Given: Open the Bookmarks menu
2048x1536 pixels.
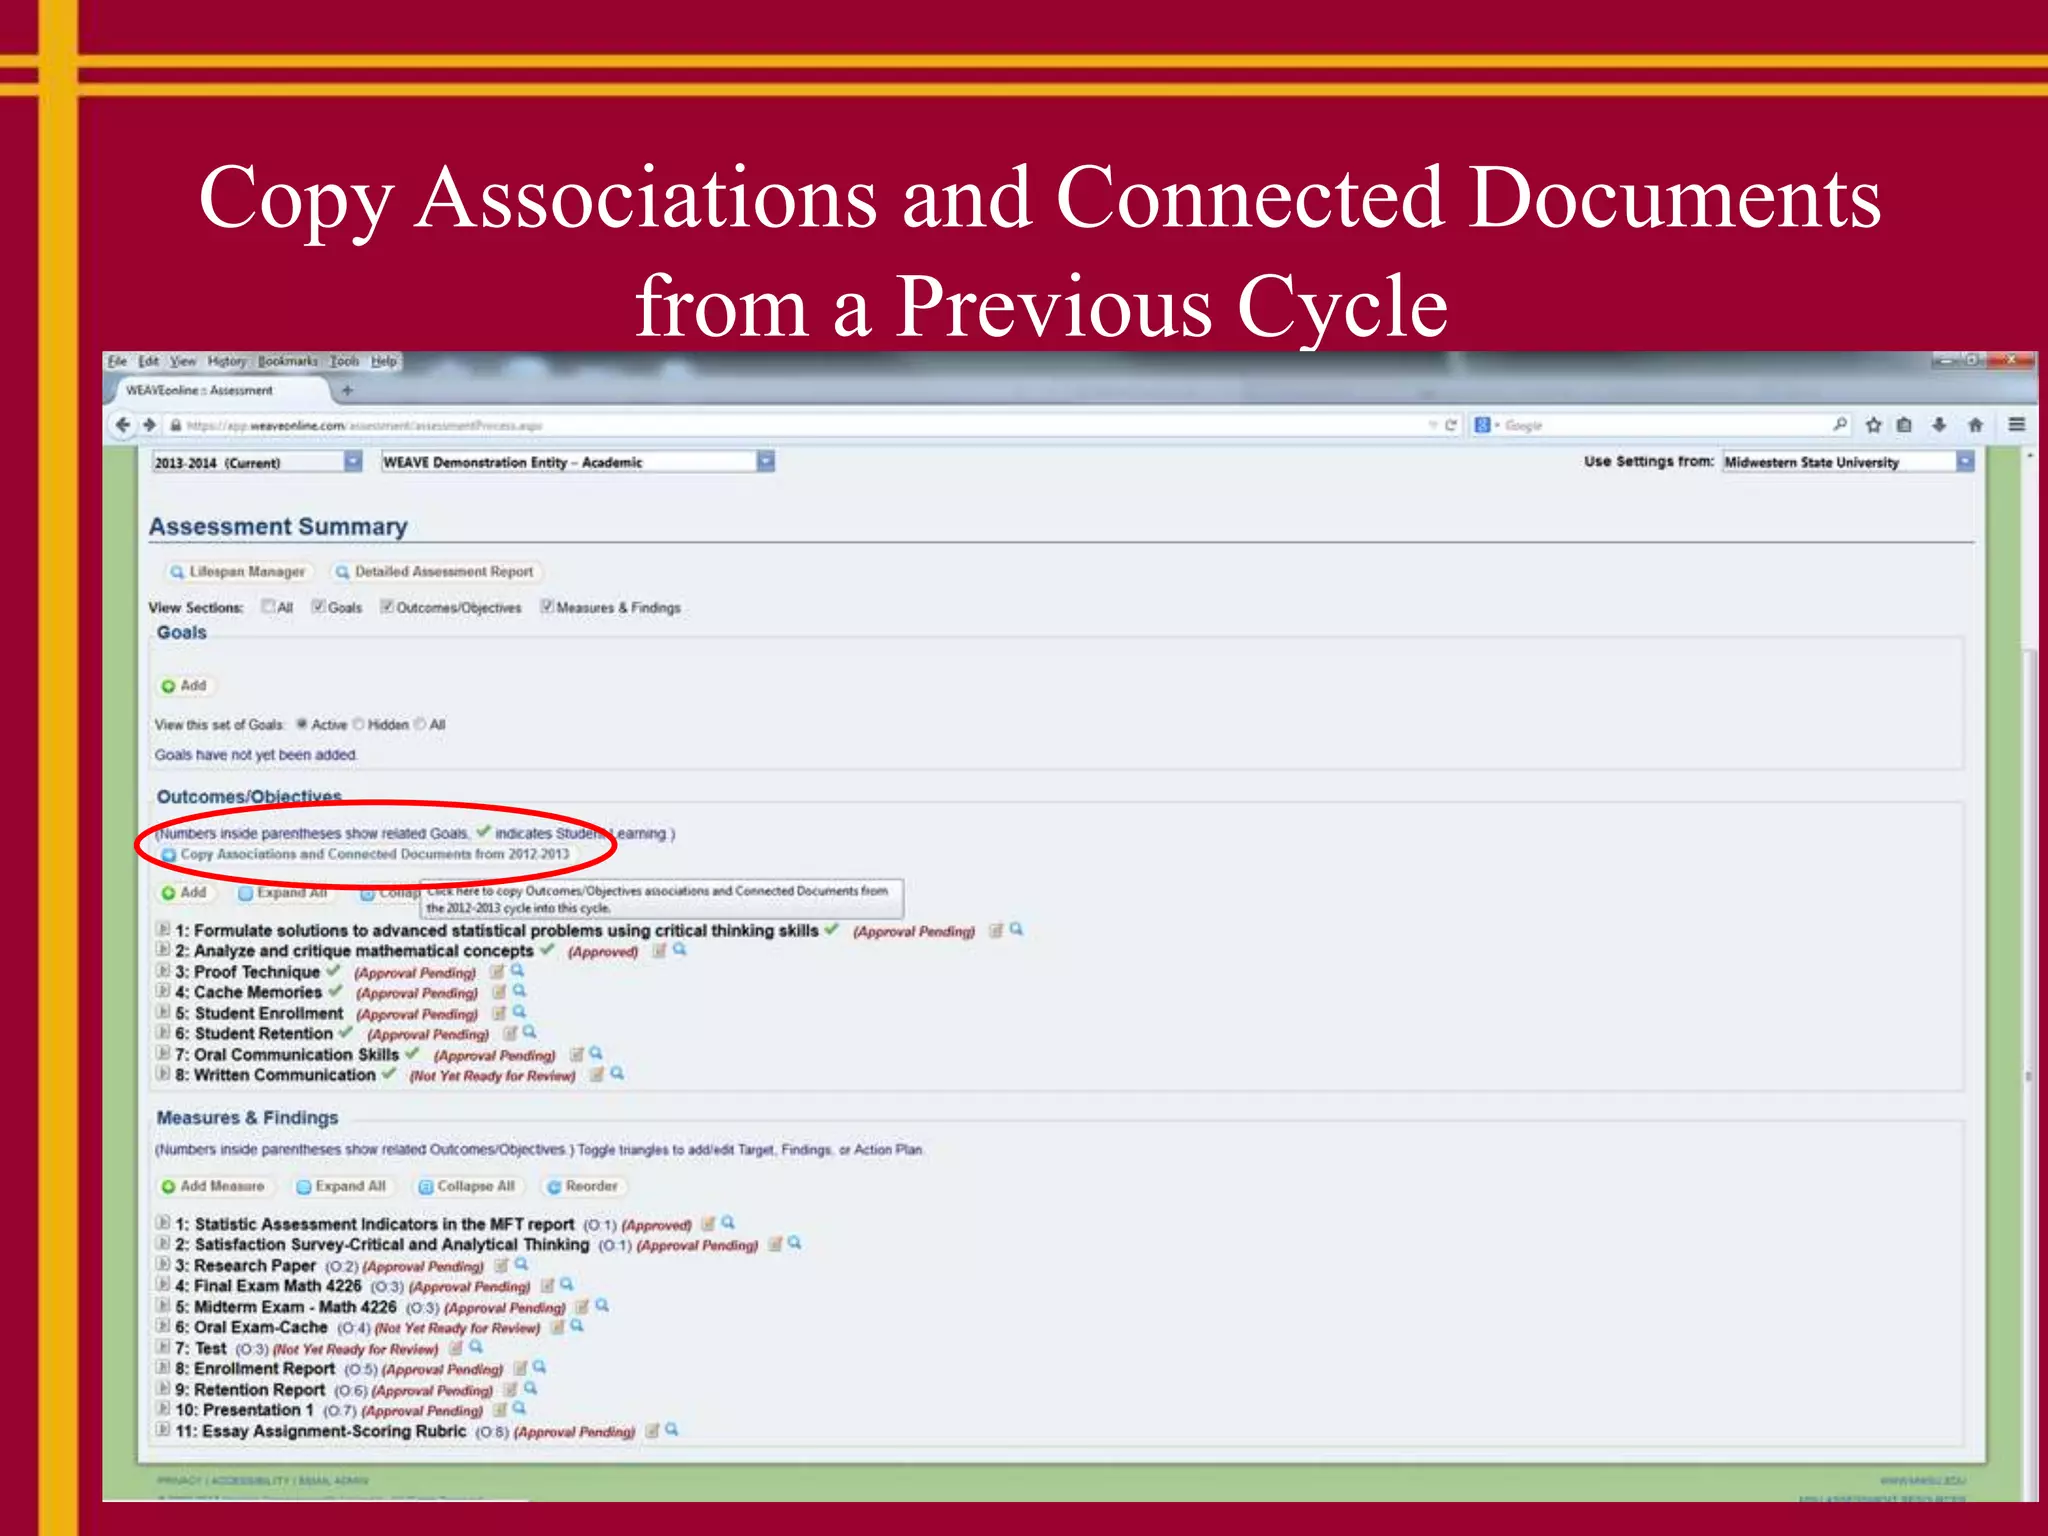Looking at the screenshot, I should 288,361.
